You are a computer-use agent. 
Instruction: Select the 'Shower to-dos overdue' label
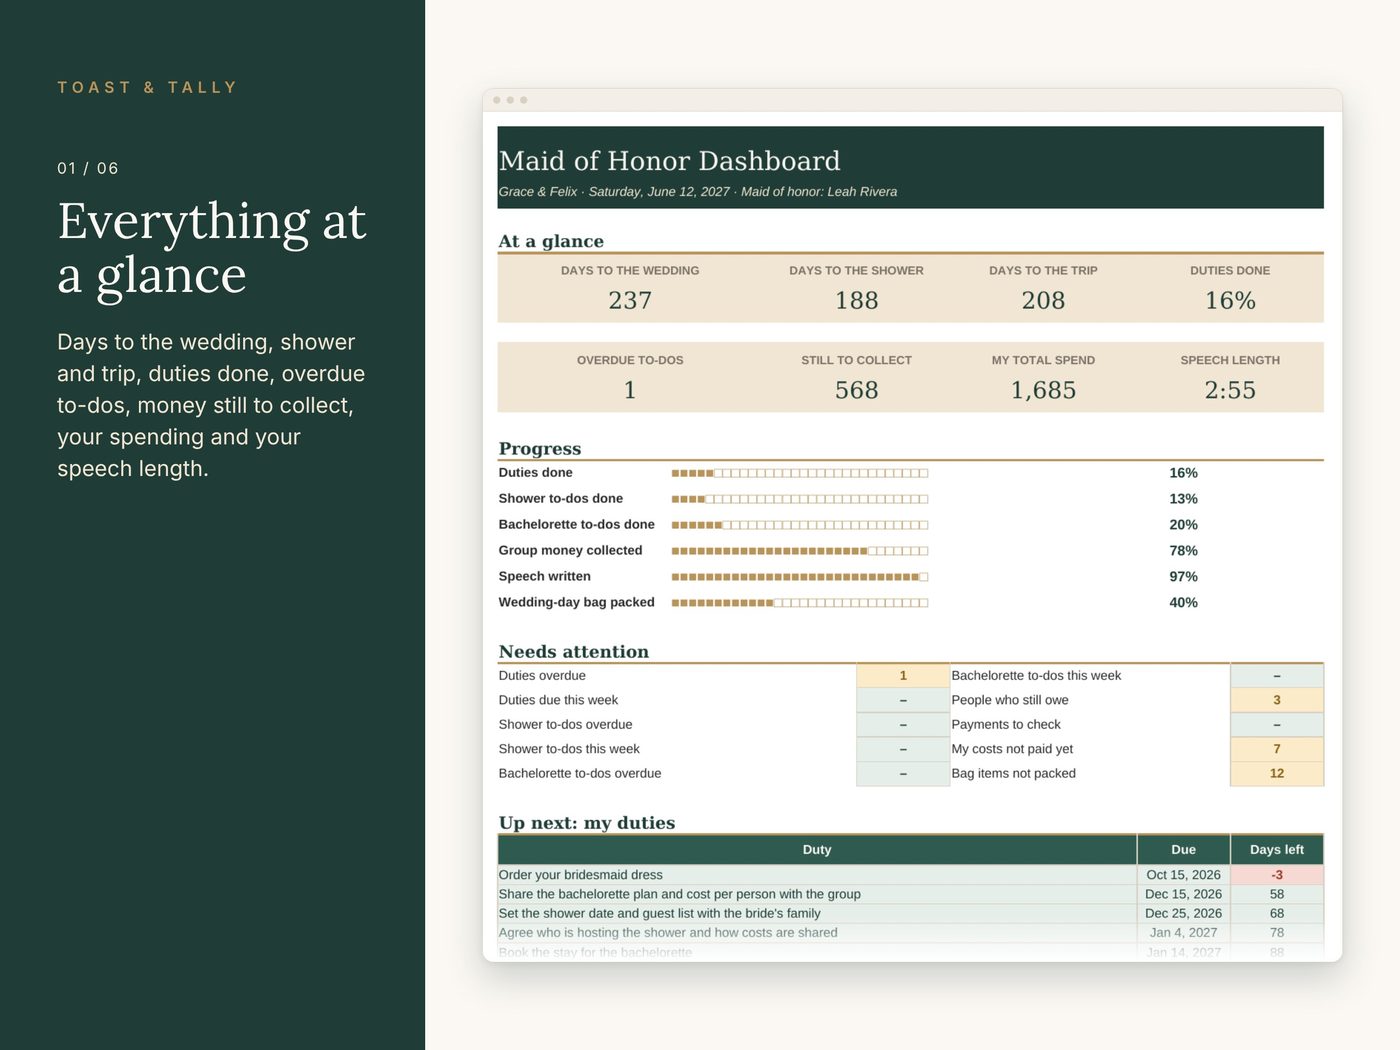tap(565, 725)
